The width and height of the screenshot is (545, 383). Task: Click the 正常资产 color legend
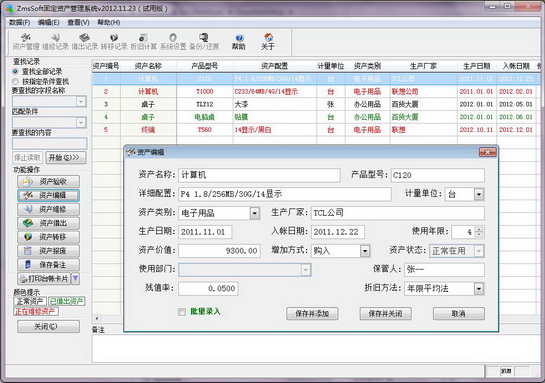pos(30,301)
